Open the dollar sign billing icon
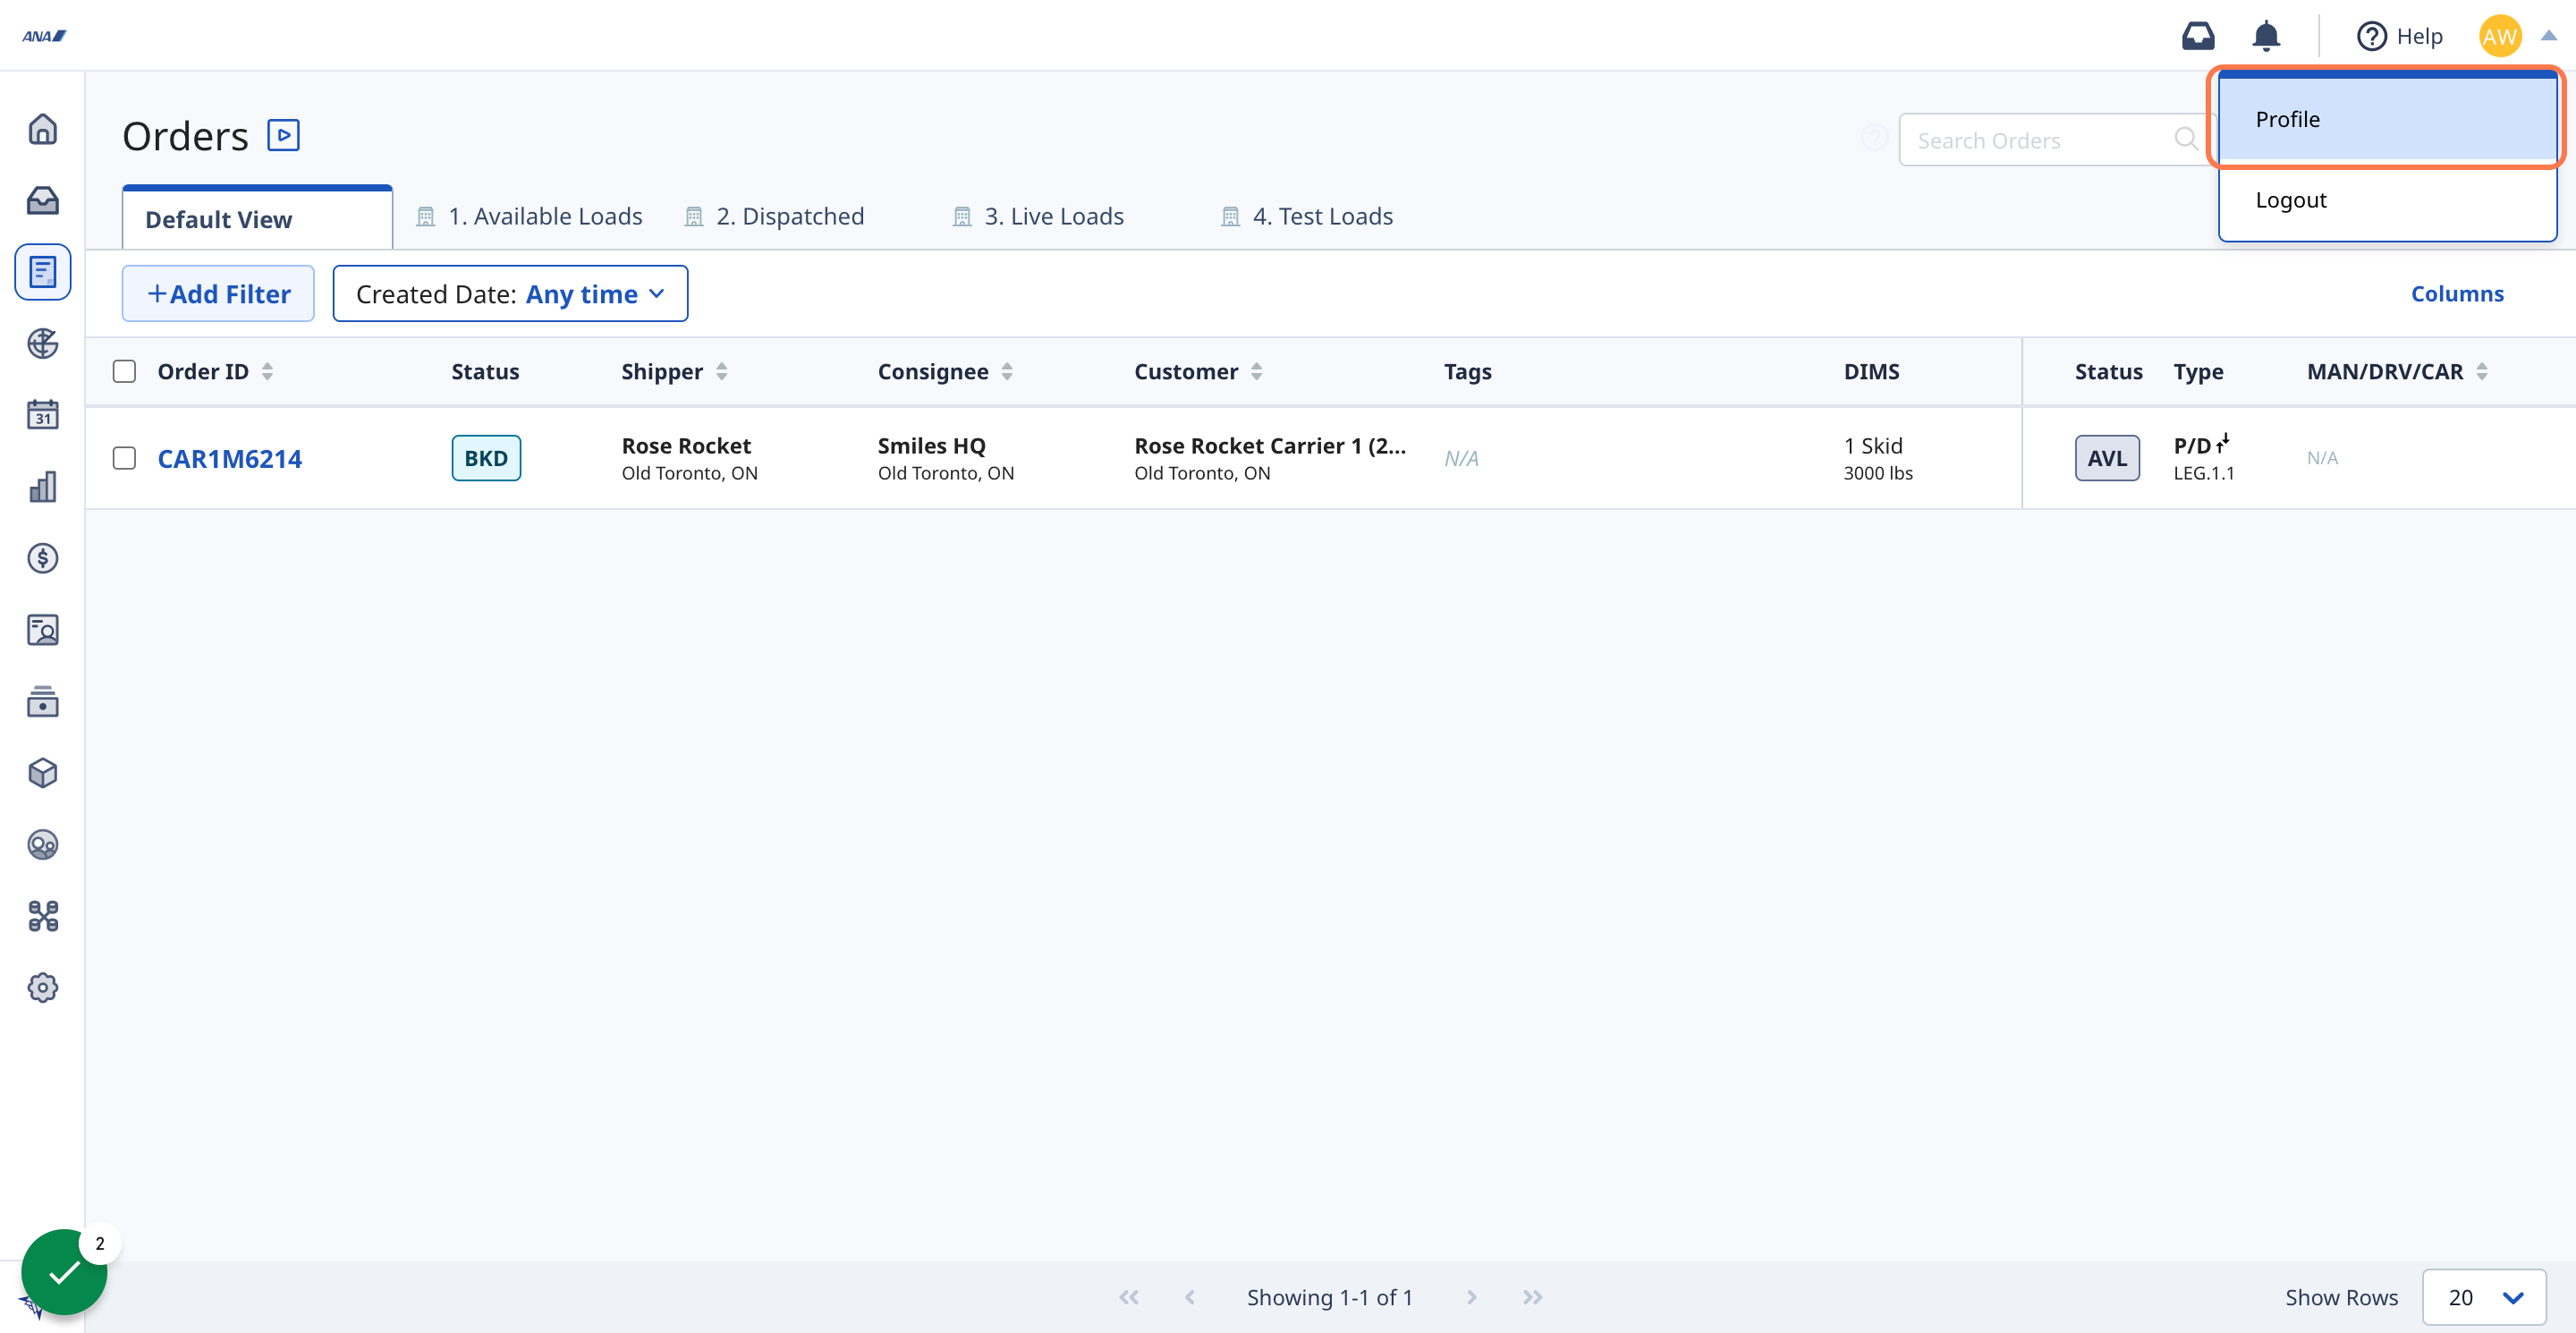 42,558
